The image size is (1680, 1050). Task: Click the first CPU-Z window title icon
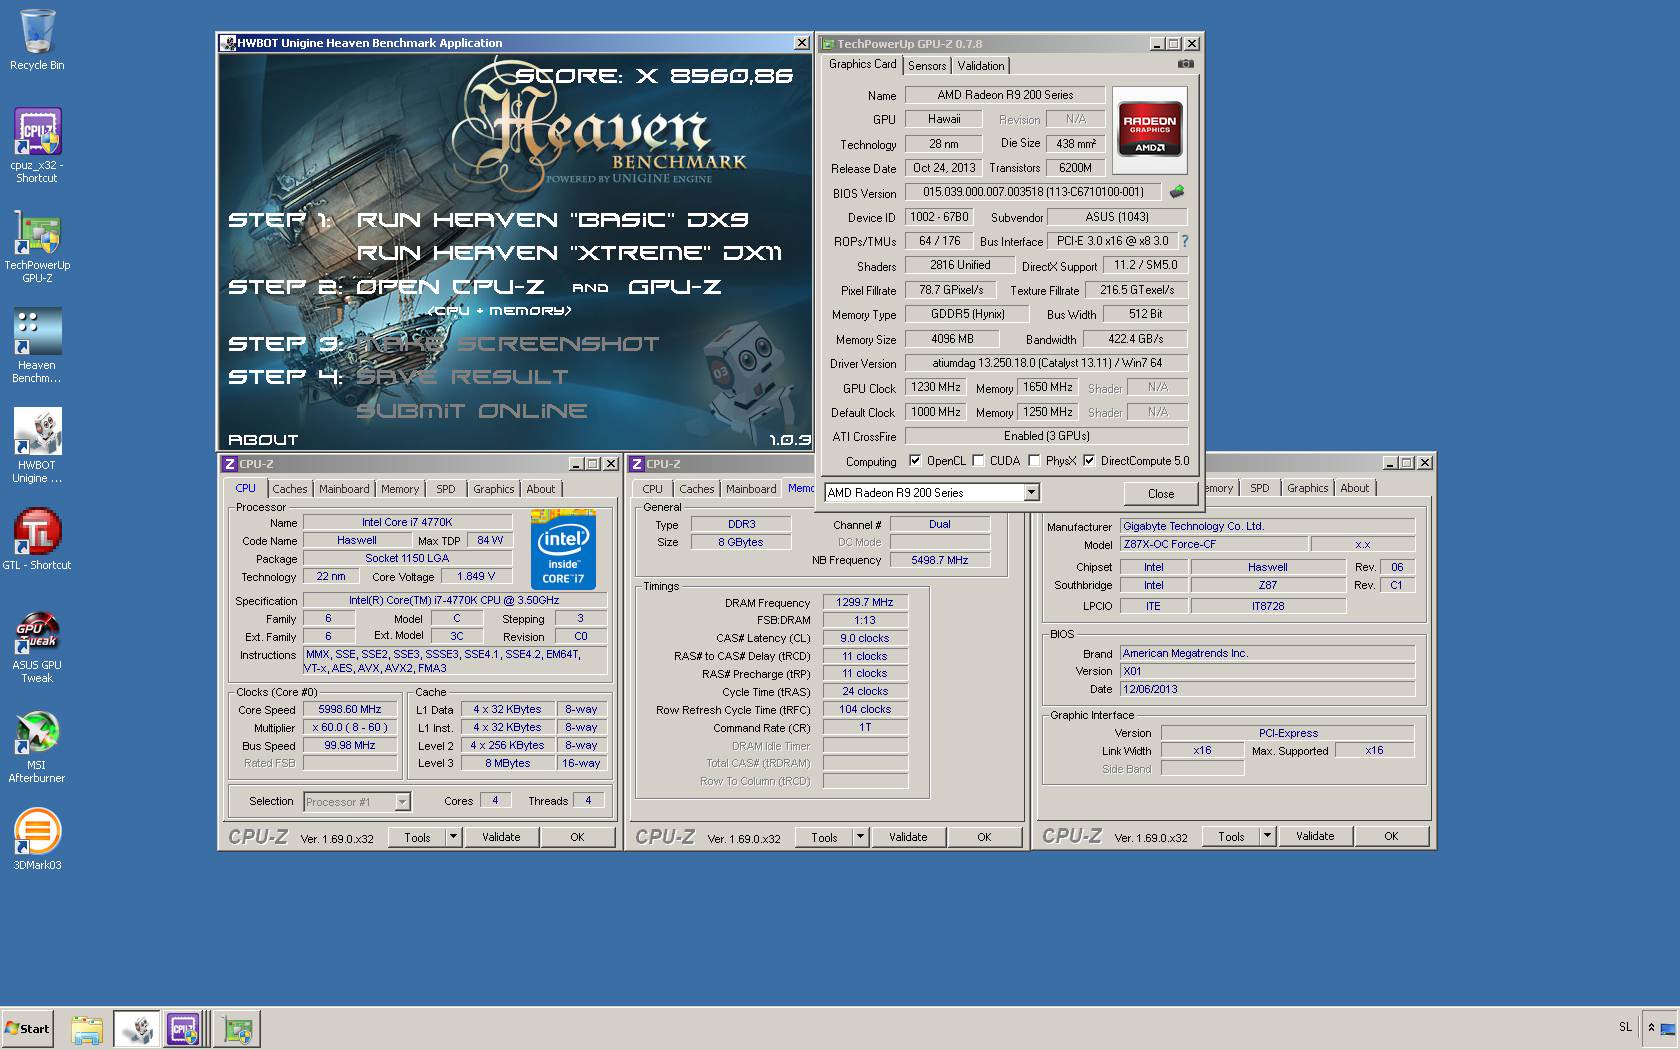[x=229, y=464]
